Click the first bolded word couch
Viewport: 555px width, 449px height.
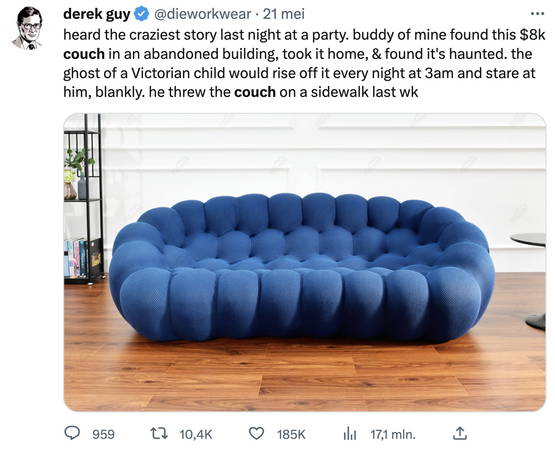84,54
